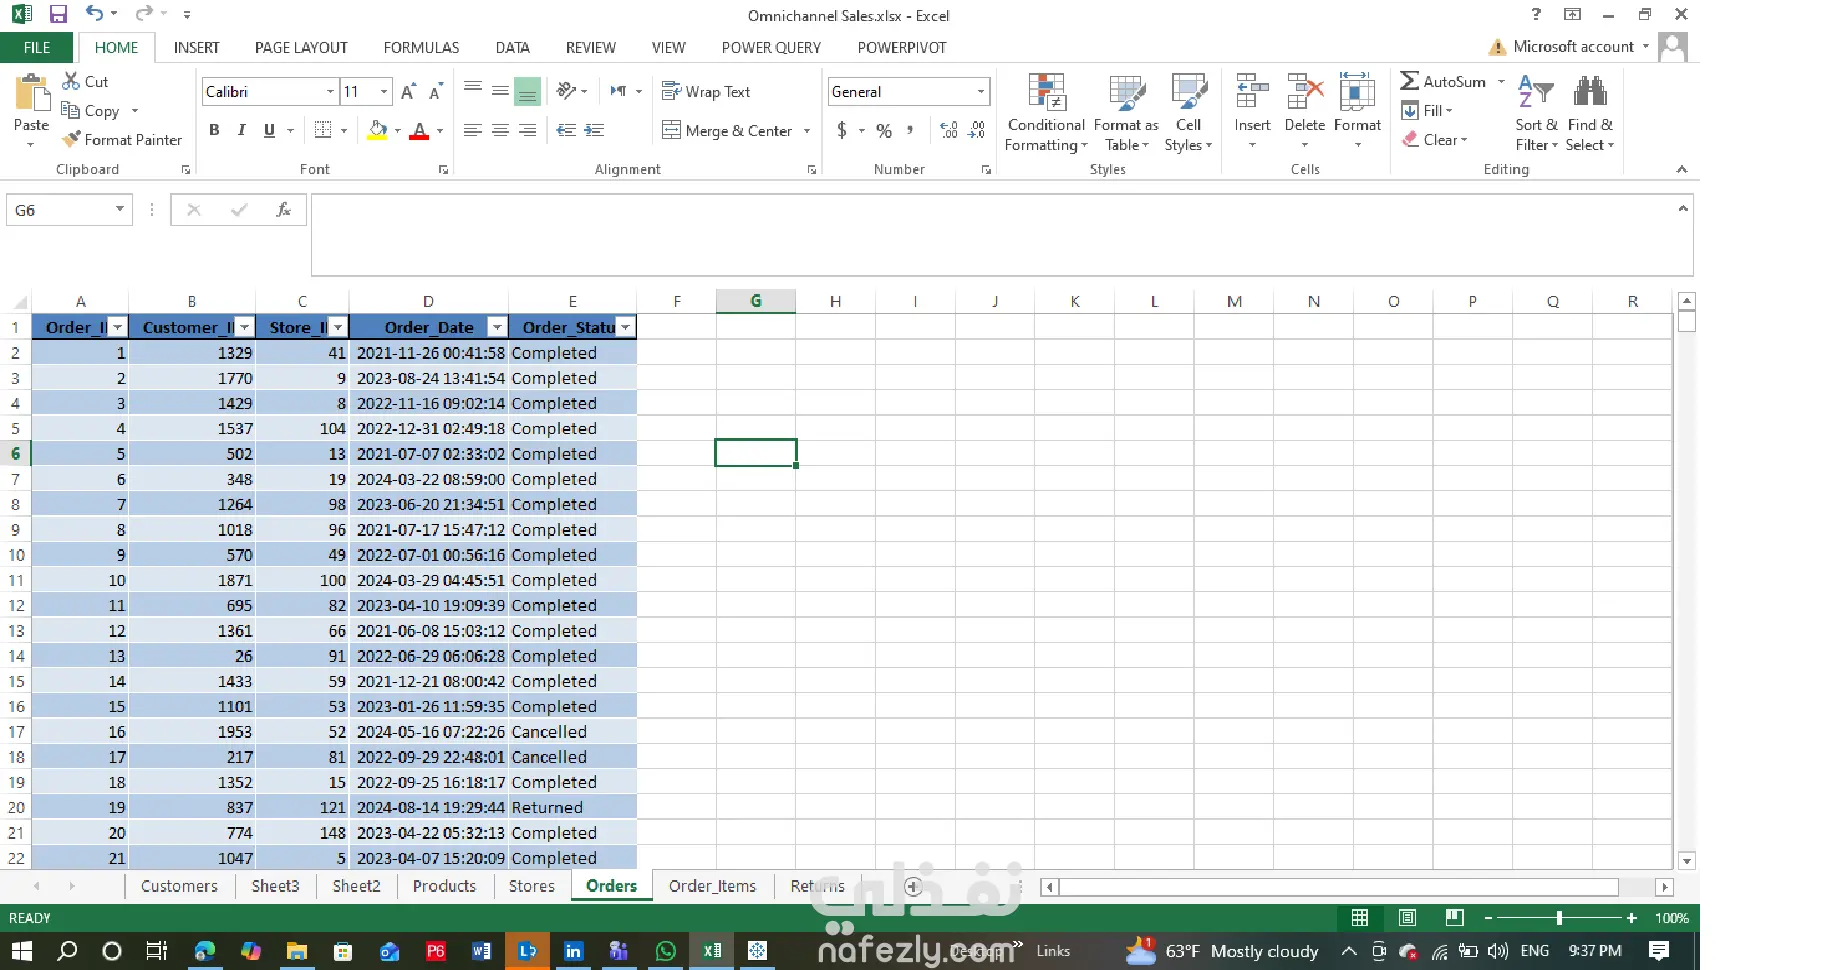Increase decimal places
The height and width of the screenshot is (970, 1832).
949,131
